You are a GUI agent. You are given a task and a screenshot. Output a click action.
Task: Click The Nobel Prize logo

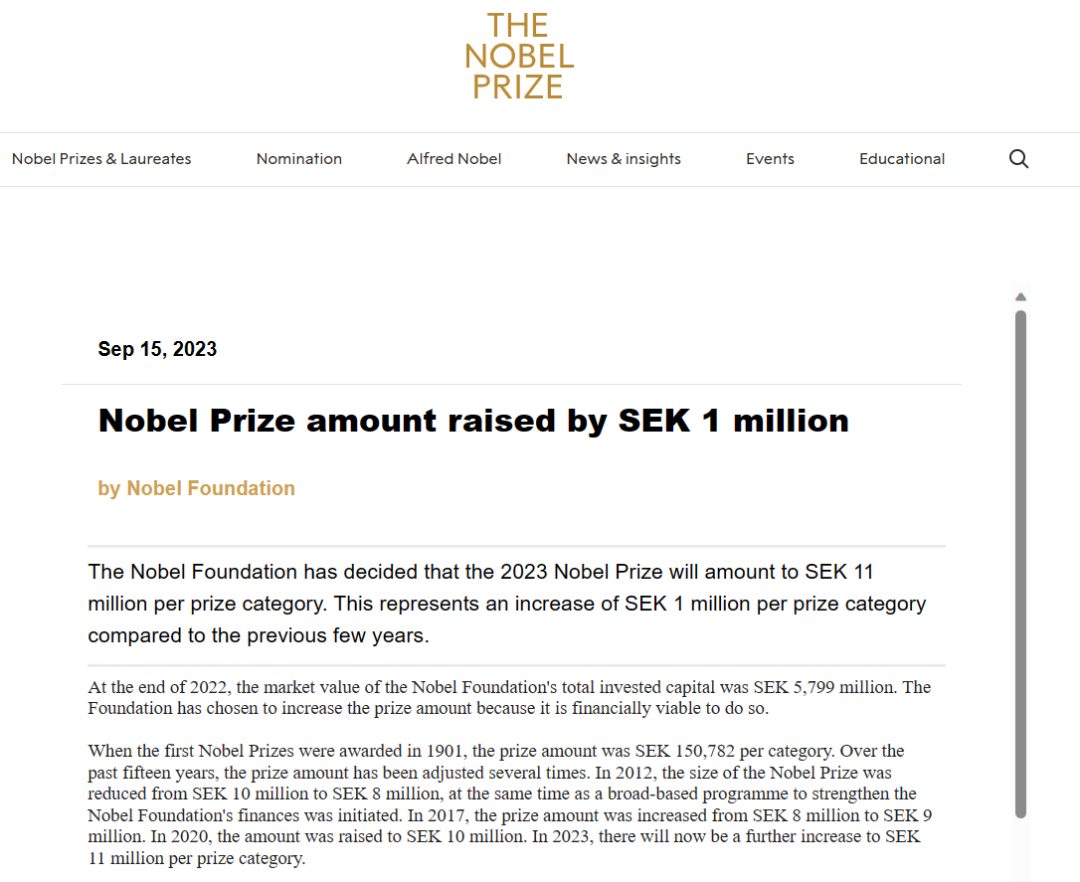519,56
